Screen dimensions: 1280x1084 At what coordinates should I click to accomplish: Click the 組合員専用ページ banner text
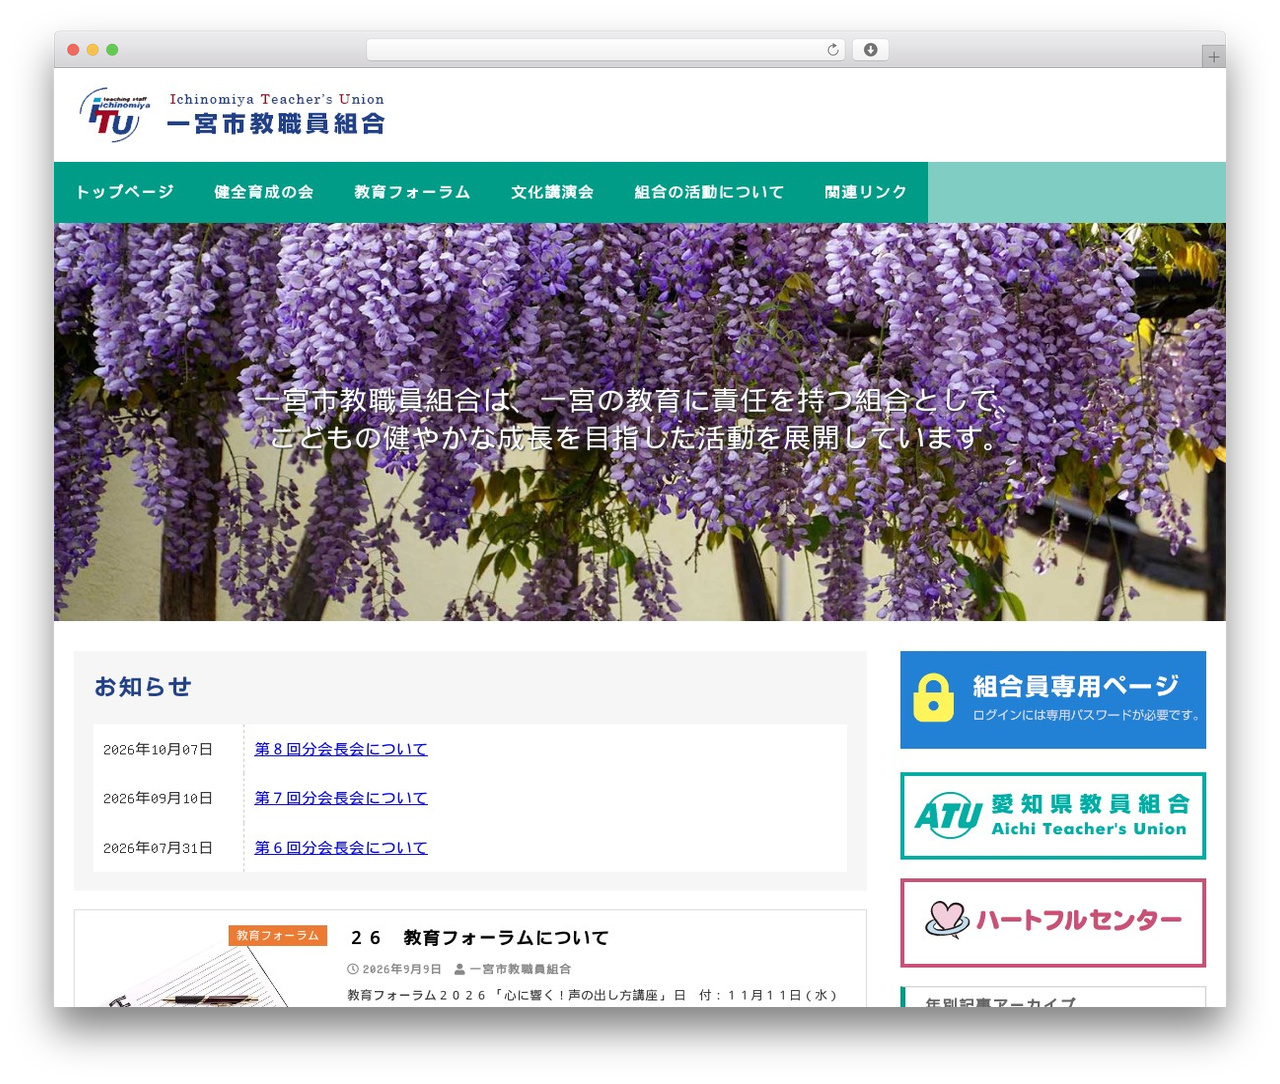click(x=1076, y=686)
